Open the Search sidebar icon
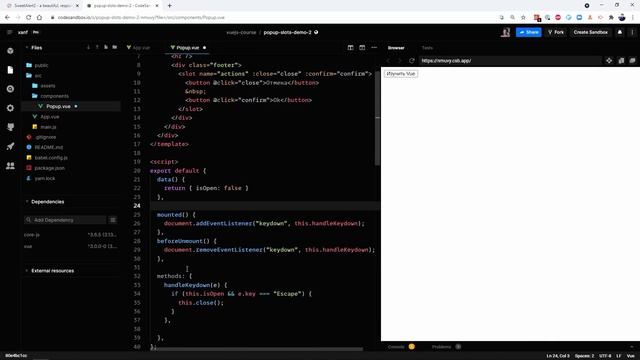640x360 pixels. 10,89
